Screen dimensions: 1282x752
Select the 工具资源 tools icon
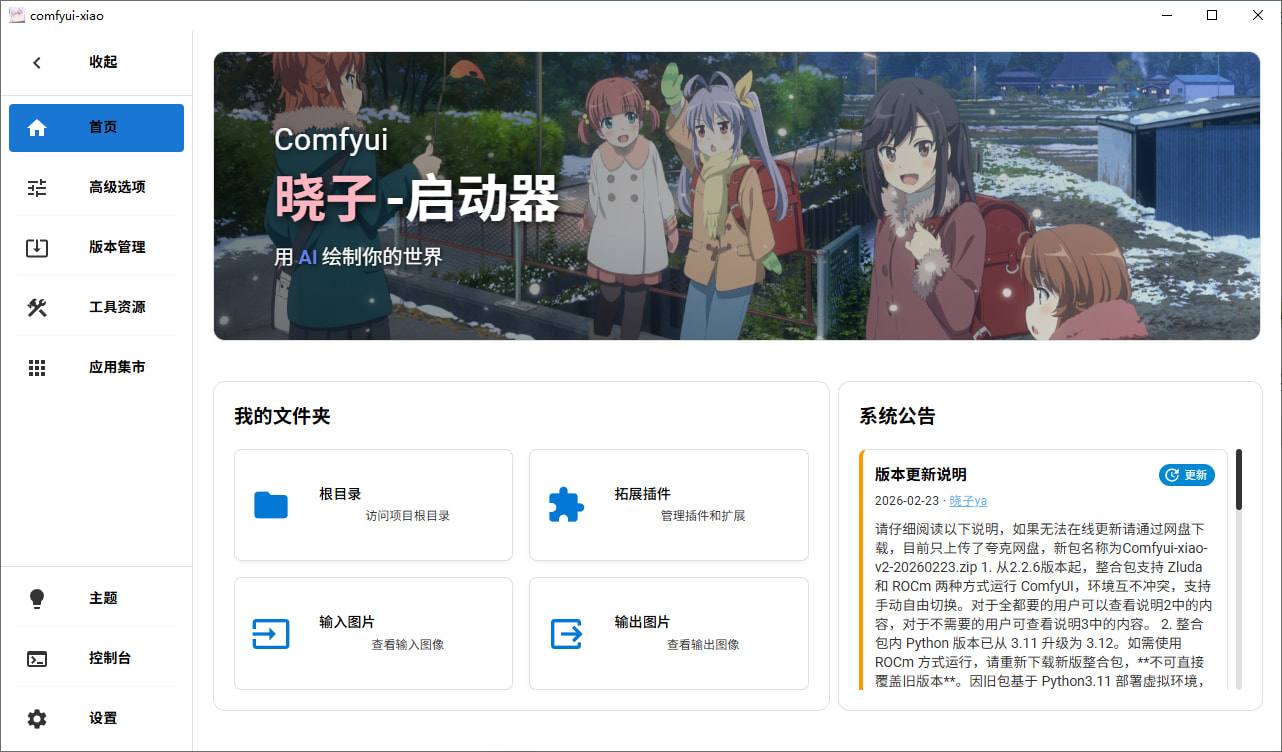coord(37,307)
